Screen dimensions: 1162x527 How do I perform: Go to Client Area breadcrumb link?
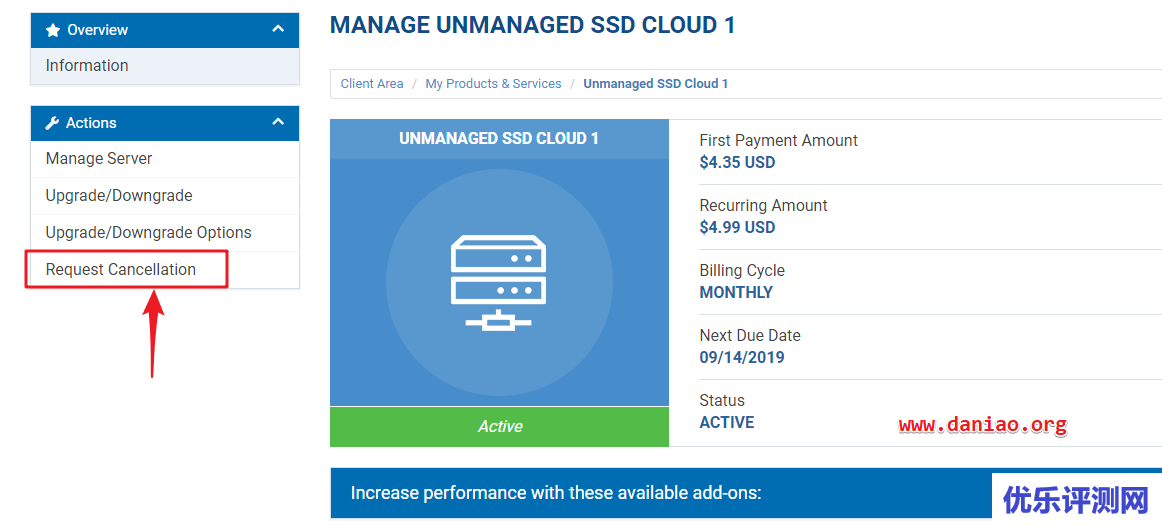tap(371, 84)
